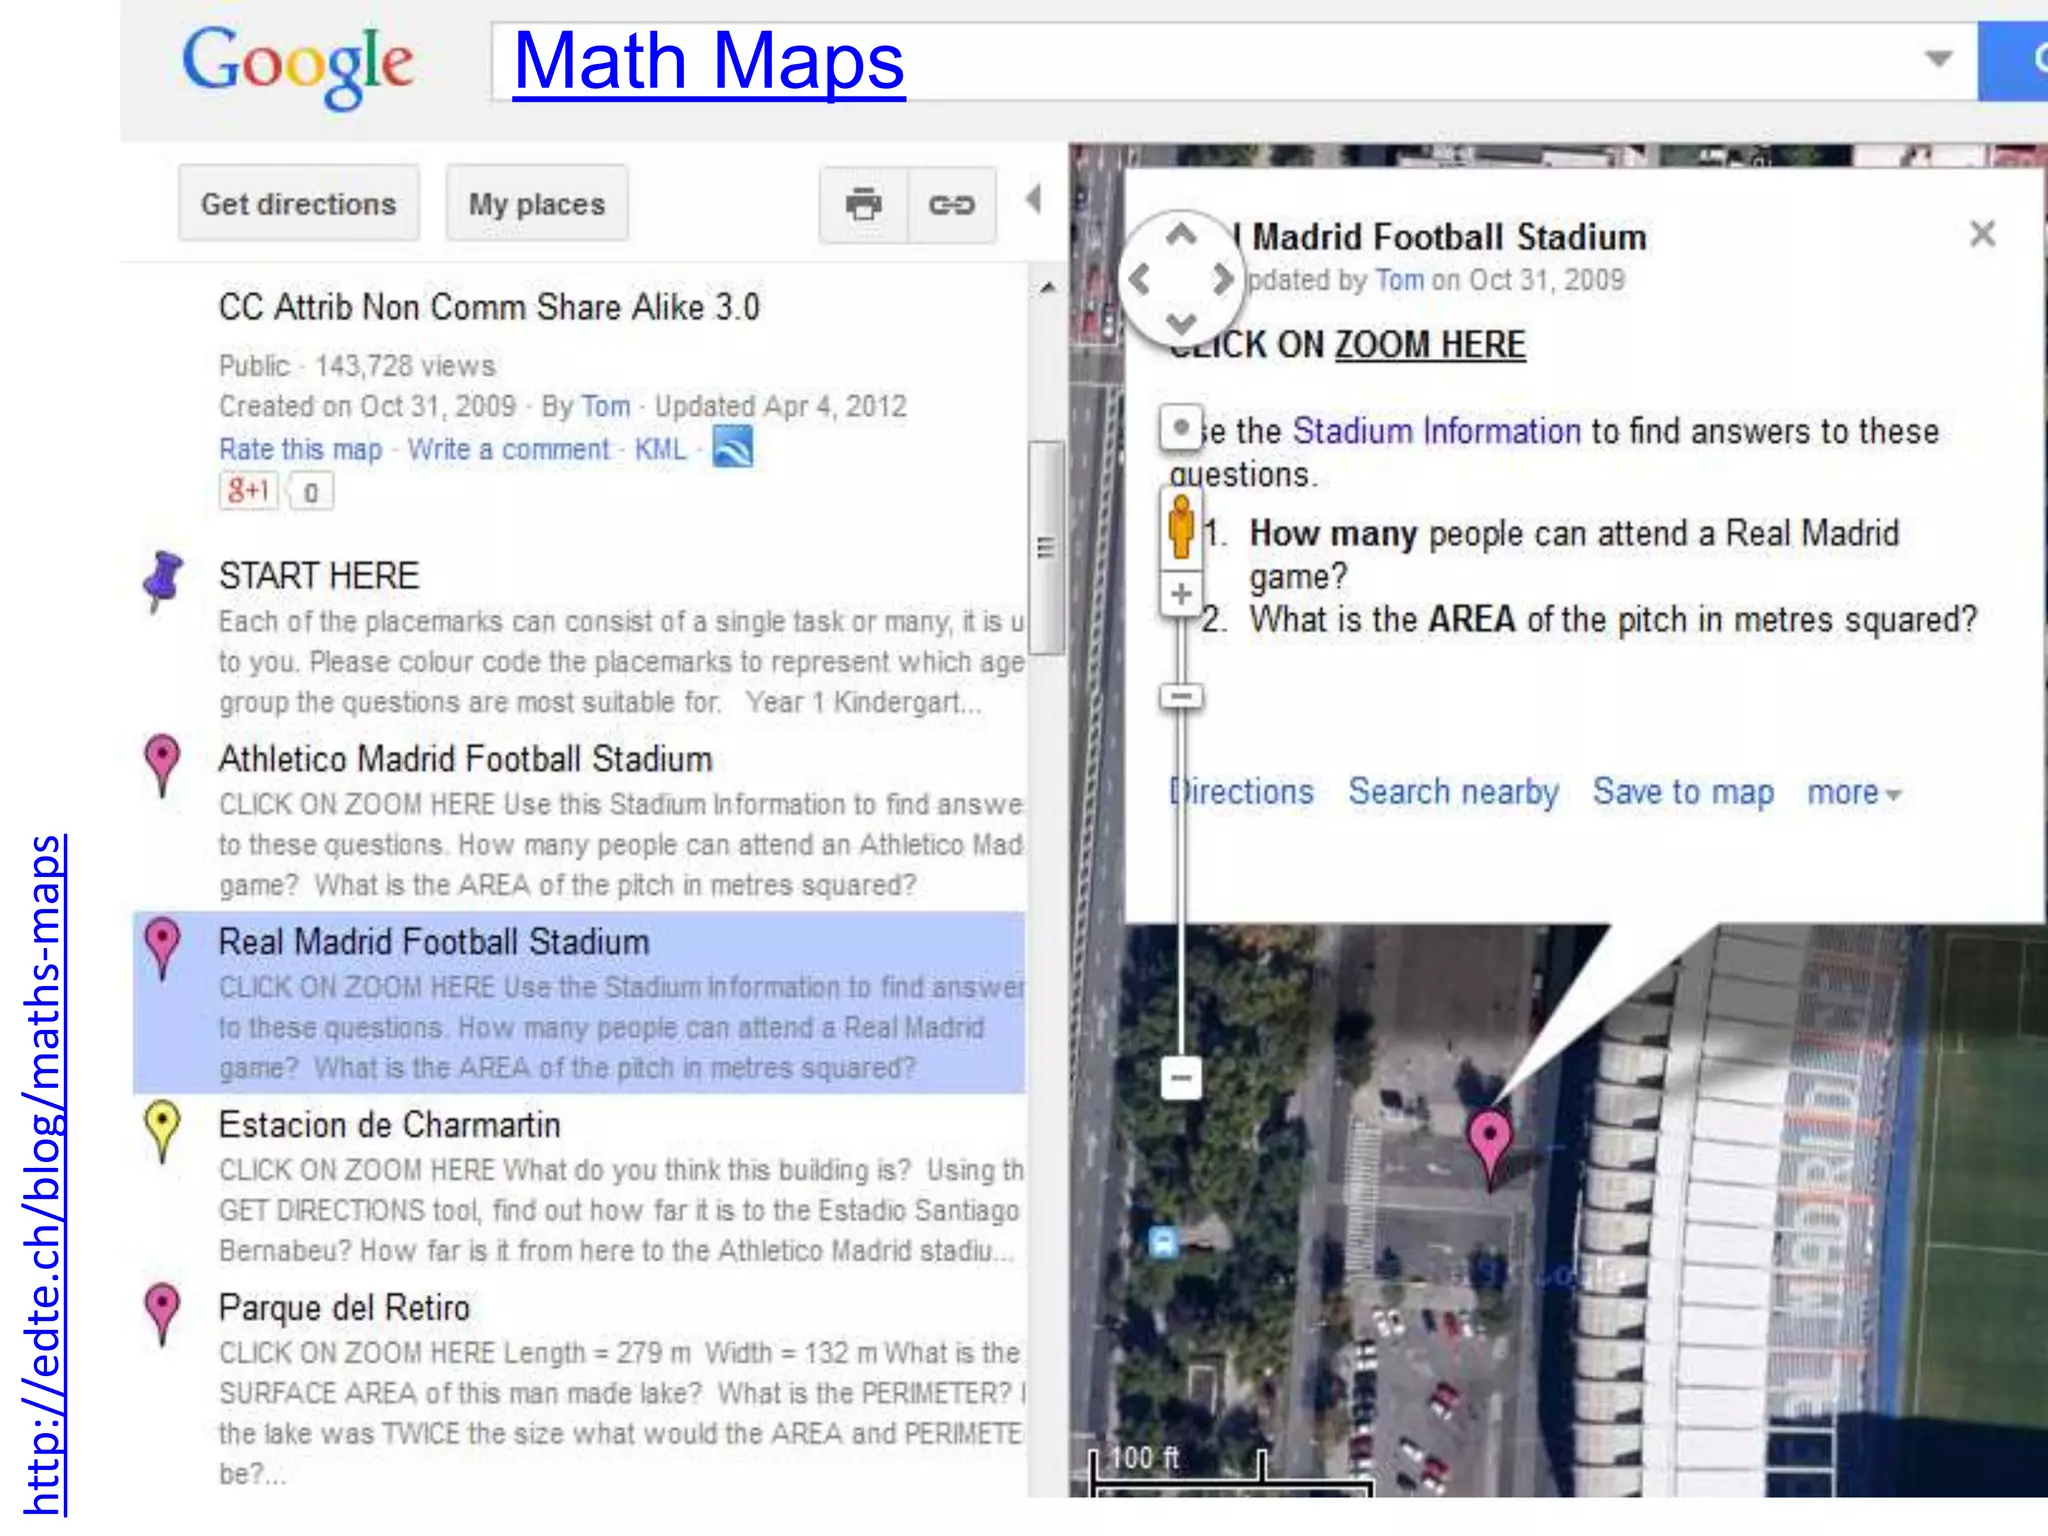
Task: Click the blue START HERE pushpin icon
Action: tap(163, 581)
